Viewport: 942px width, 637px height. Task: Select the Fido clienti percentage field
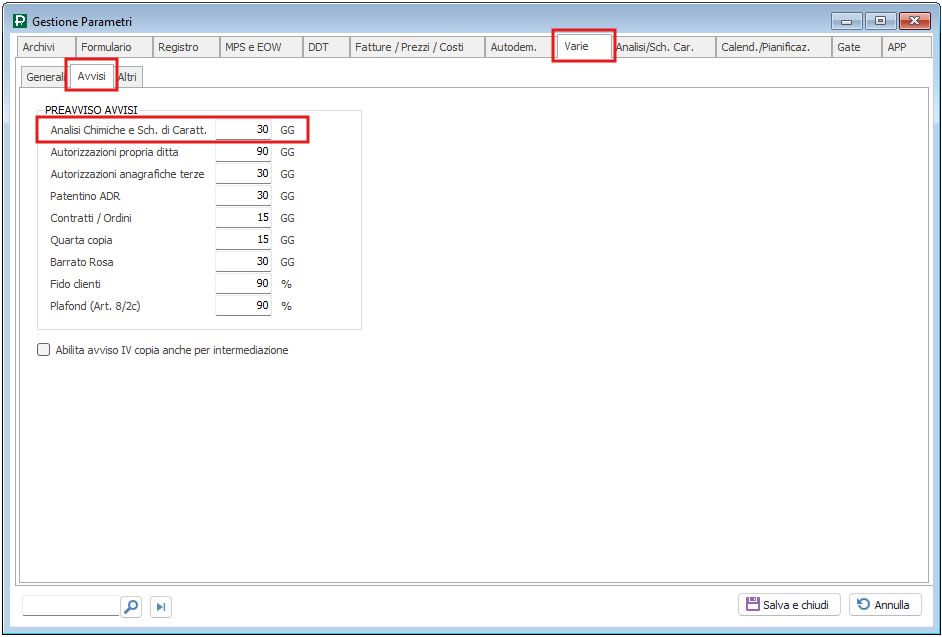click(243, 284)
